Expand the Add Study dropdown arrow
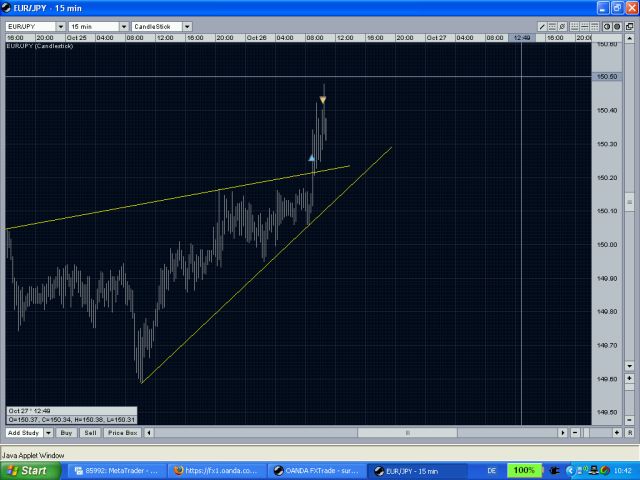Image resolution: width=640 pixels, height=480 pixels. click(x=48, y=433)
